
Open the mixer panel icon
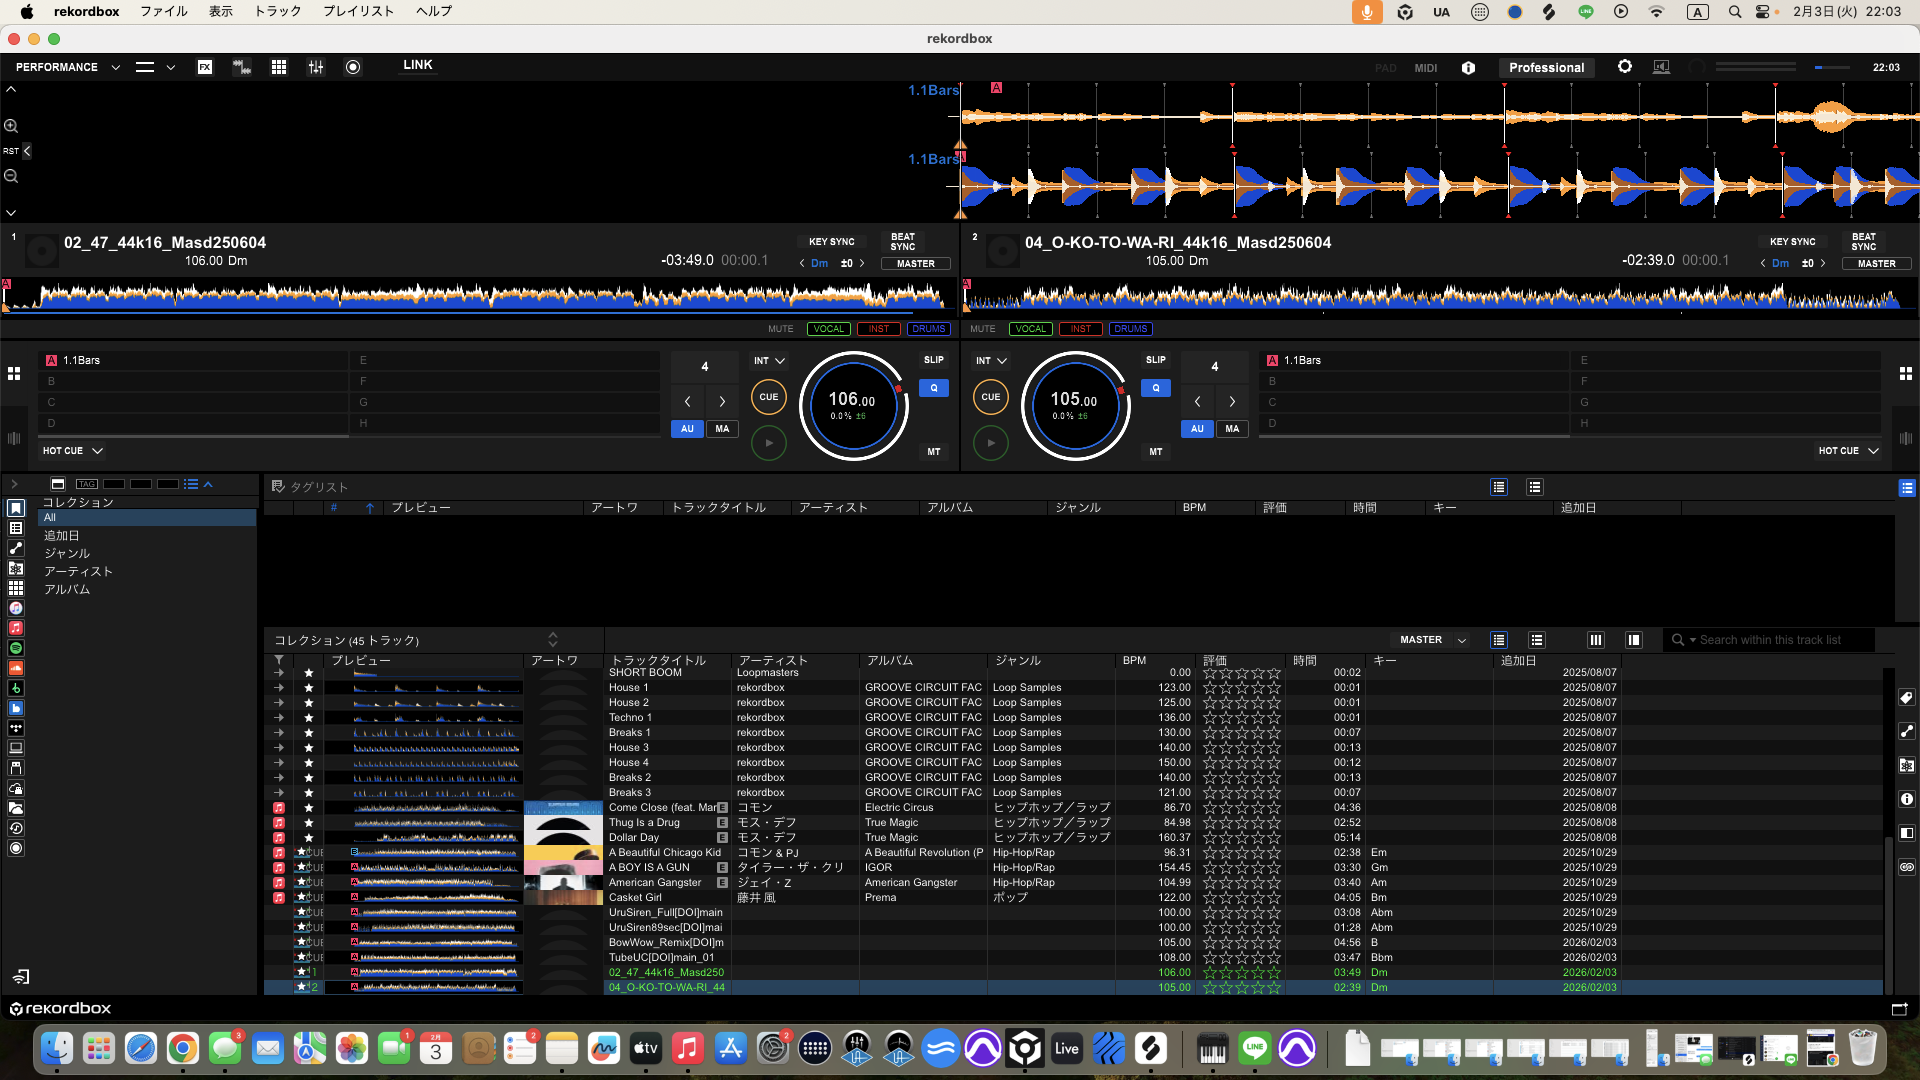click(316, 67)
